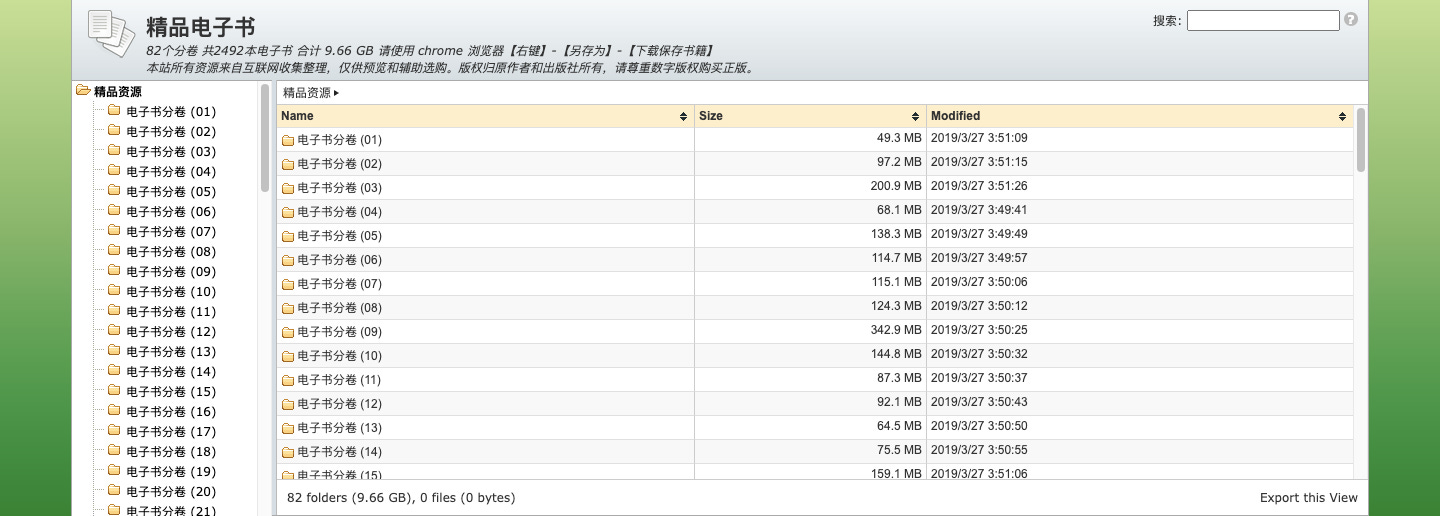Click the 2019/3/27 3:49:41 modified date

pos(979,210)
